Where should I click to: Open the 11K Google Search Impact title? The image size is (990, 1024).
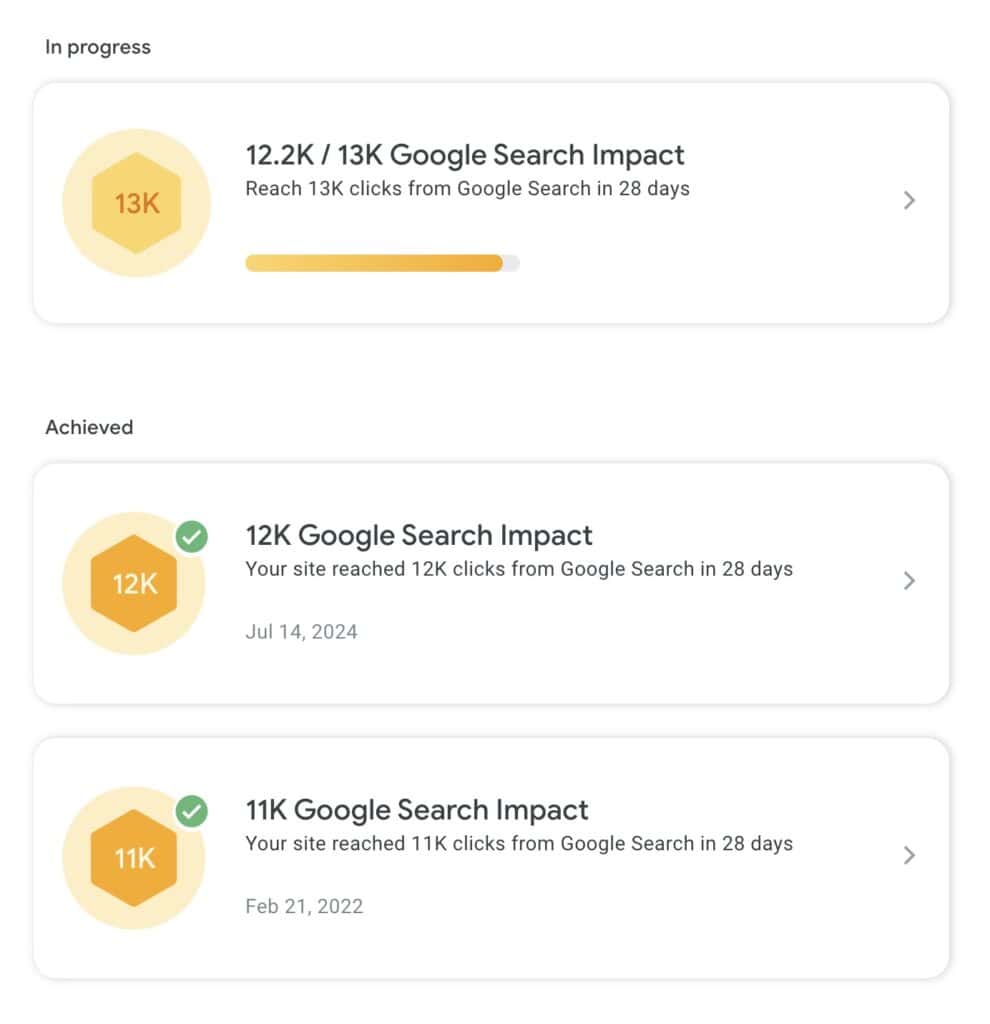417,810
